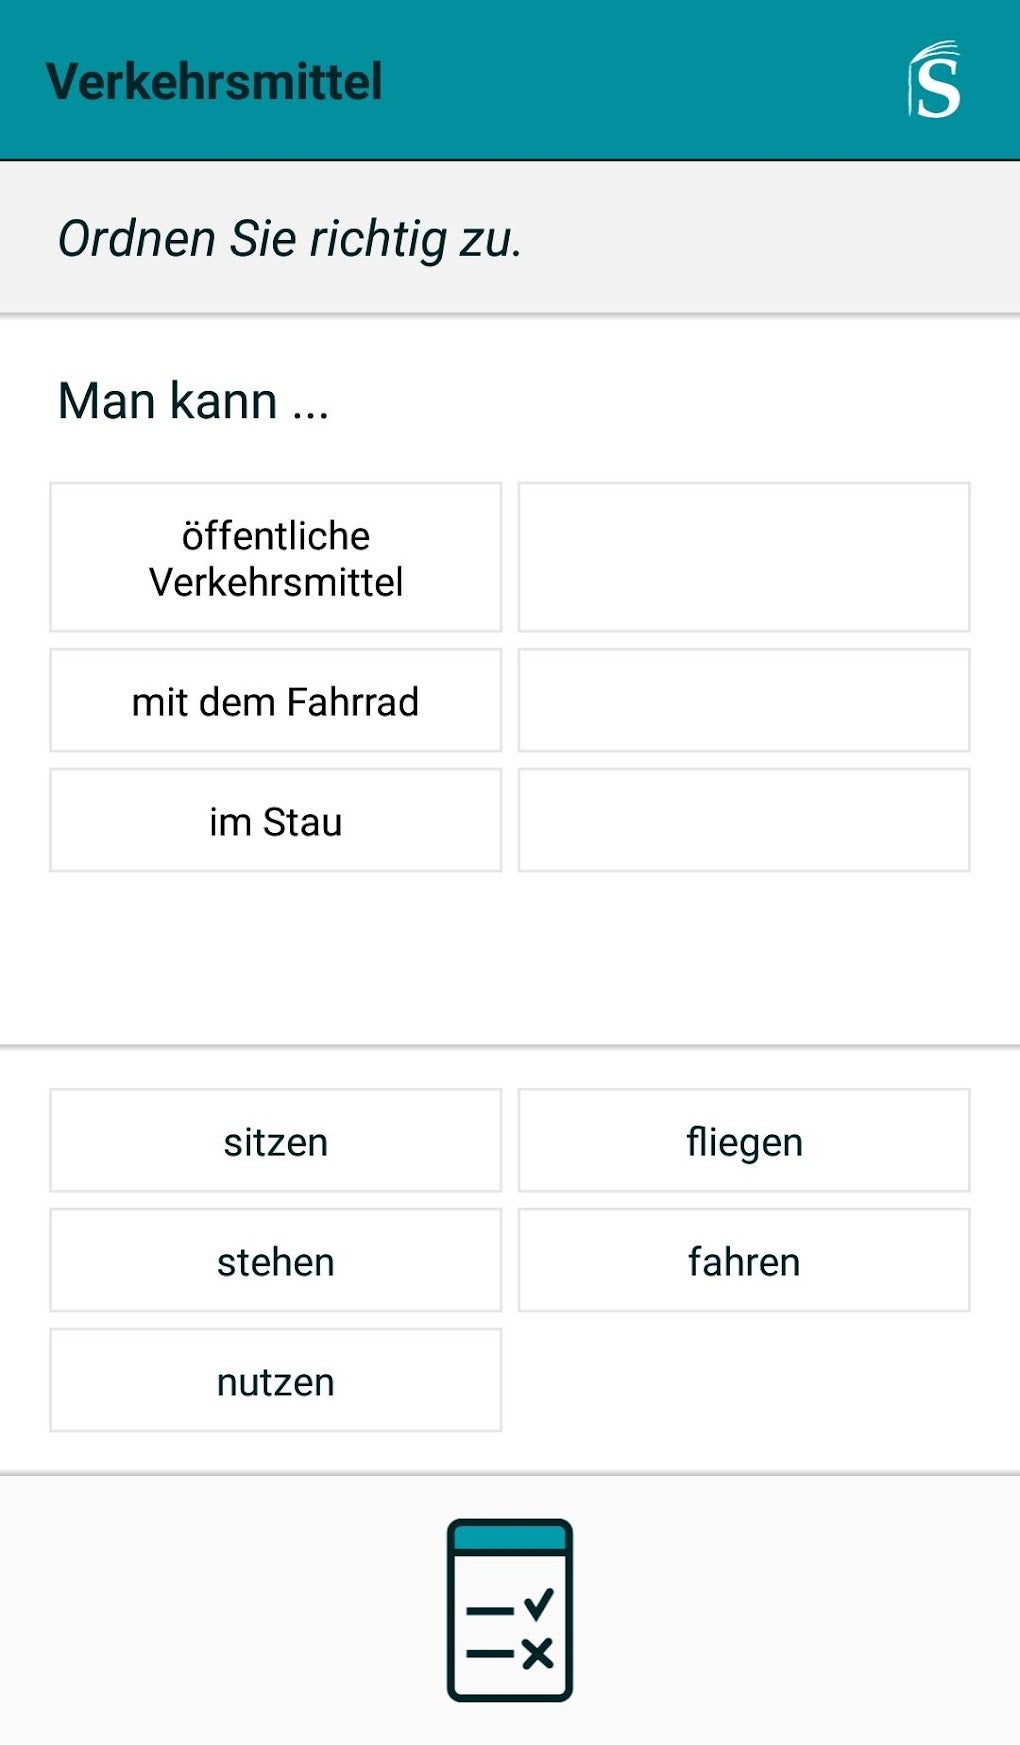
Task: Select the 'nutzen' word tile
Action: (x=275, y=1381)
